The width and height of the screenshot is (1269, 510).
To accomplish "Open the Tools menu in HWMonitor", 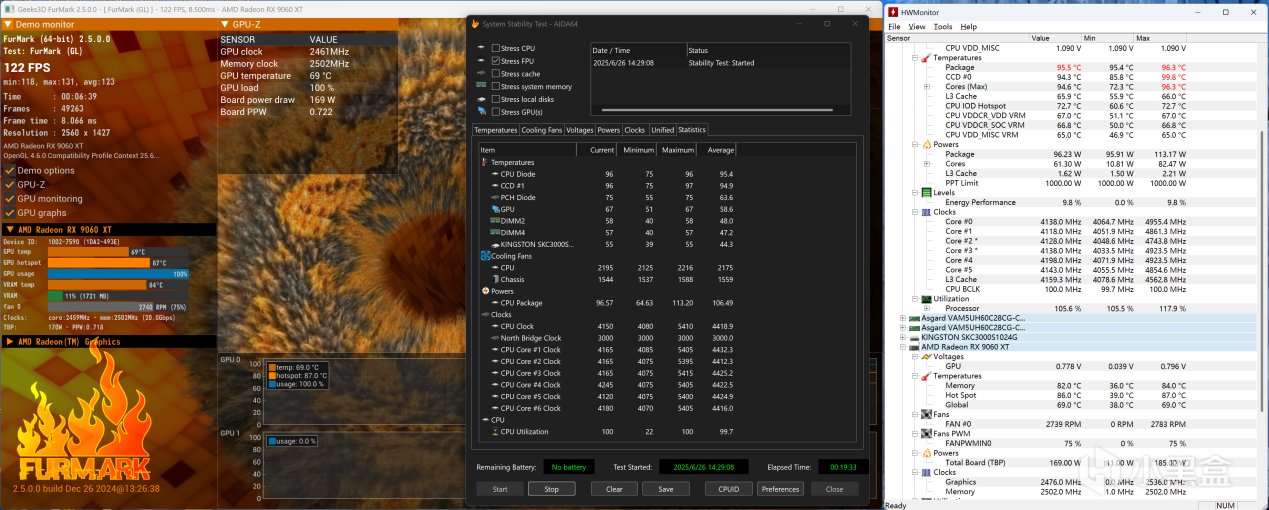I will click(x=942, y=26).
